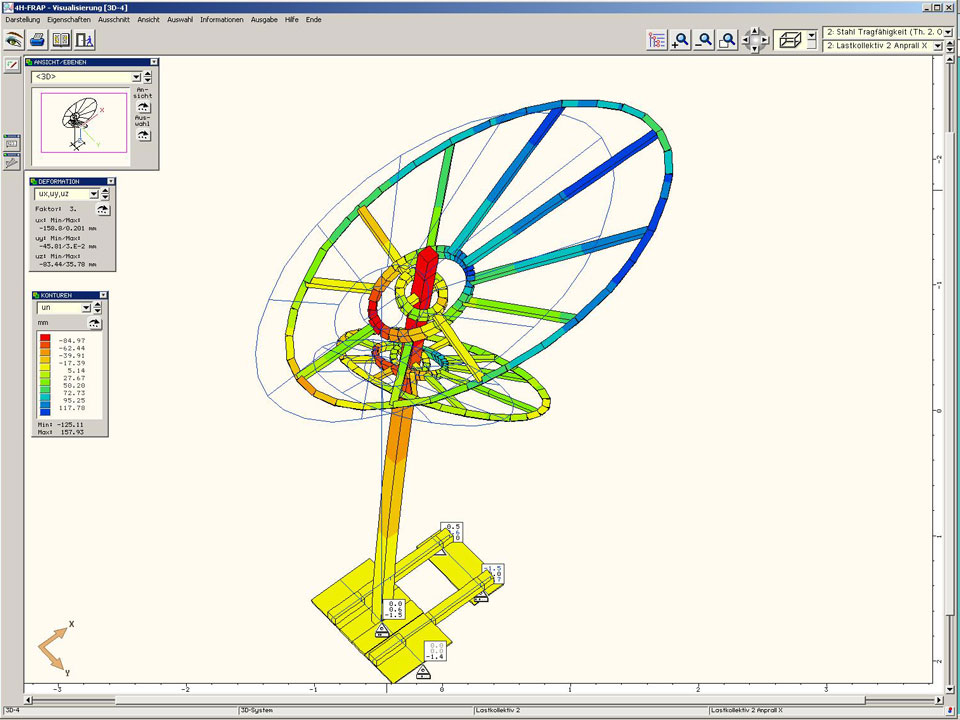Click the Ansicht button in view panel
This screenshot has height=720, width=960.
coord(143,106)
